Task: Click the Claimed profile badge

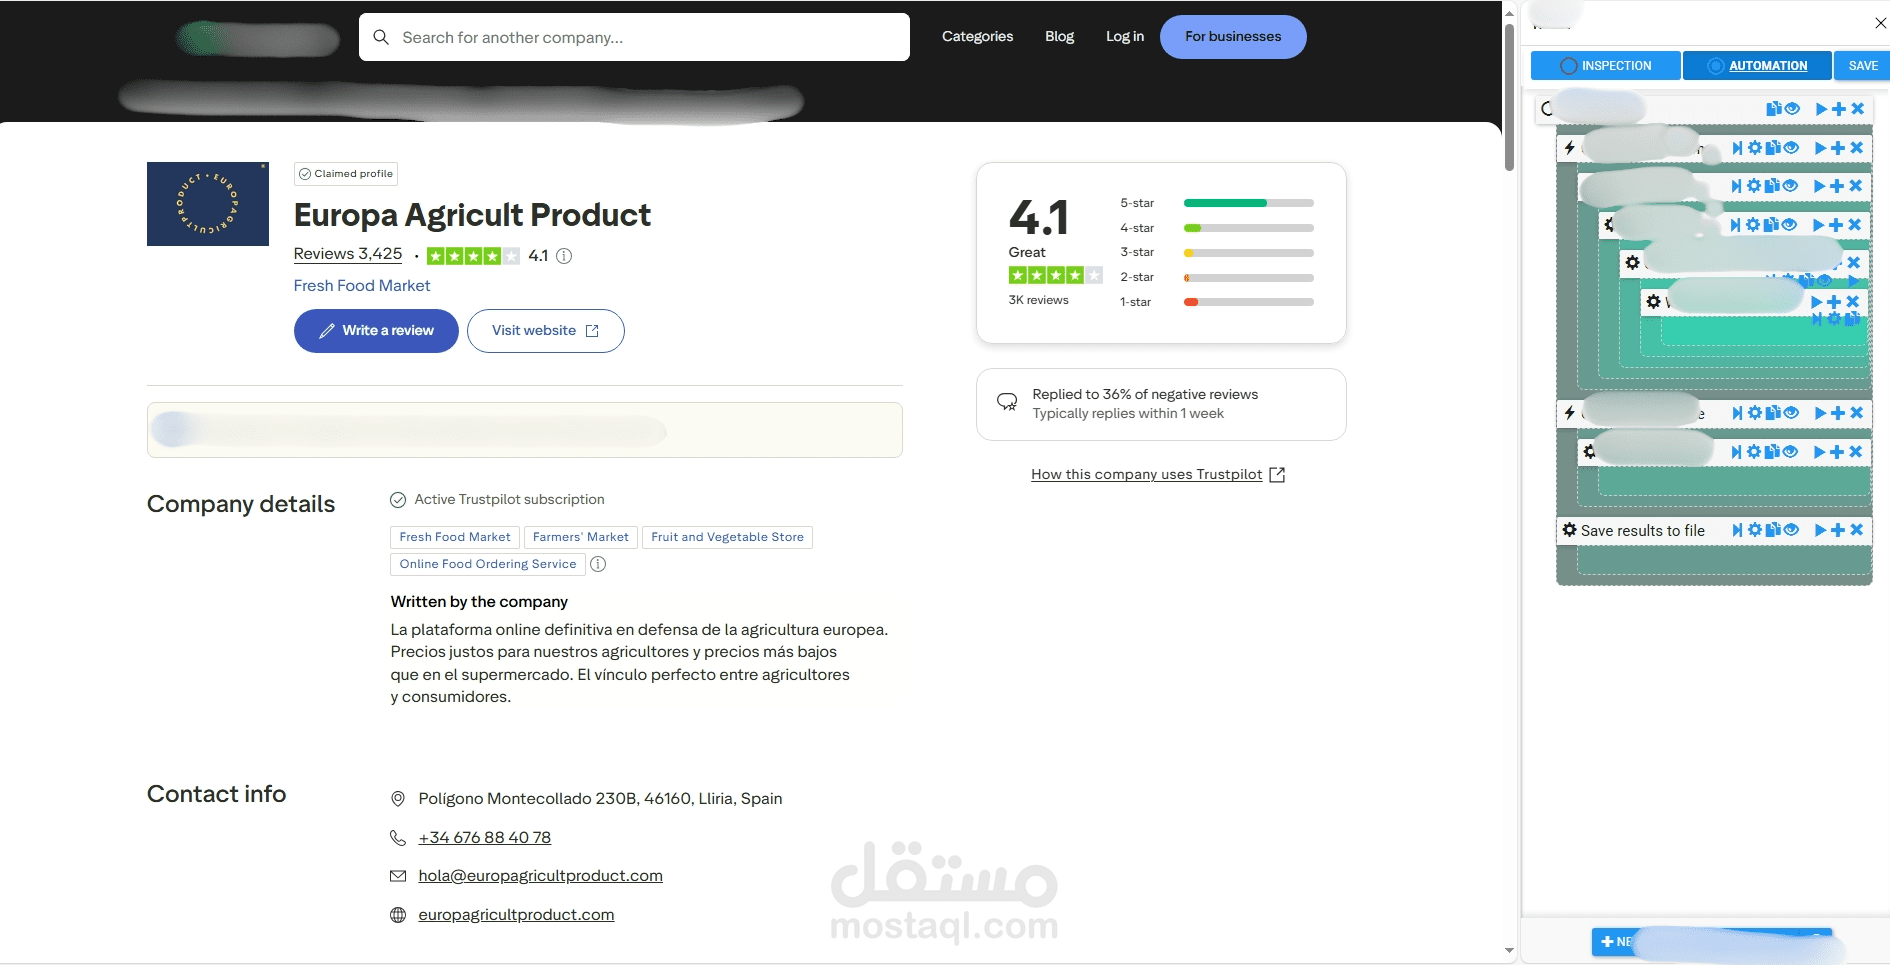Action: pyautogui.click(x=346, y=174)
